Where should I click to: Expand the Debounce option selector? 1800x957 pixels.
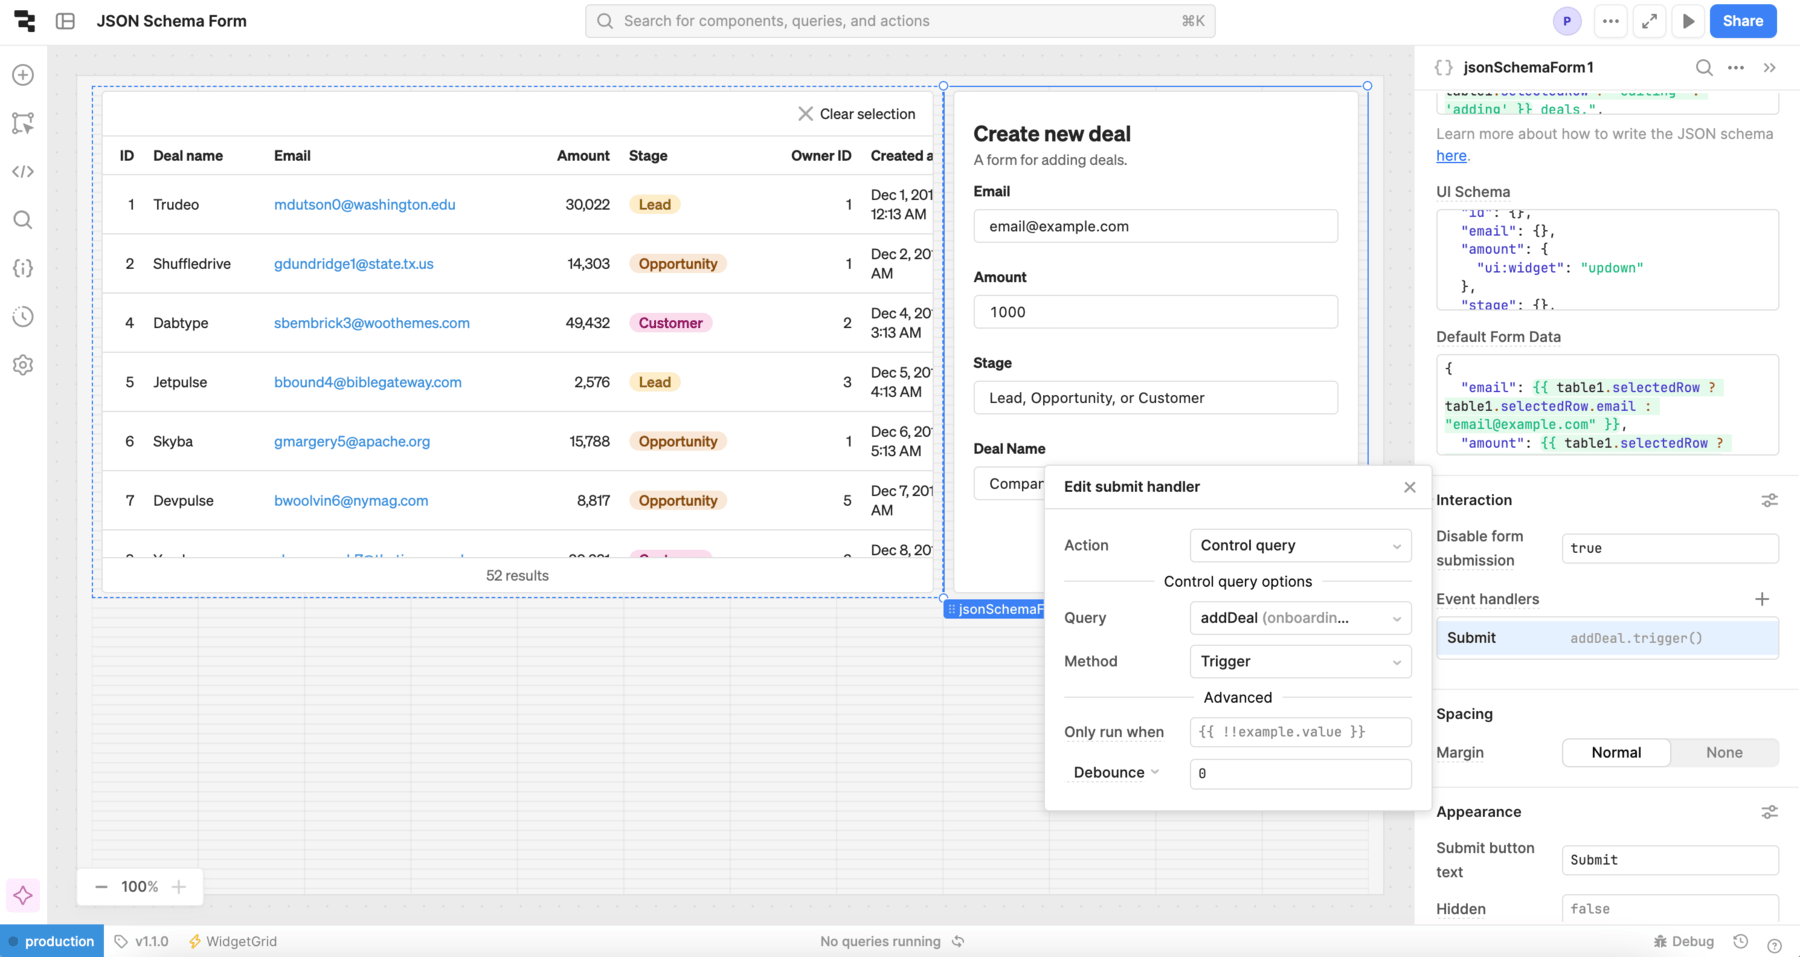(1116, 772)
